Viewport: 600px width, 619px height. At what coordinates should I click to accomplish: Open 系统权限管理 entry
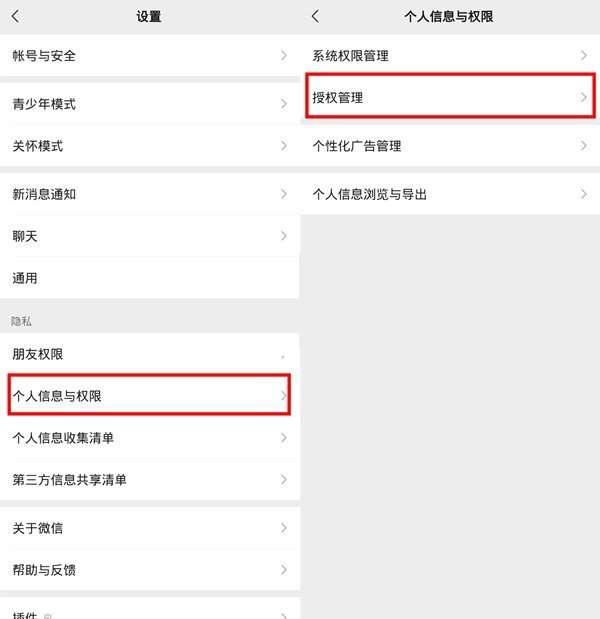click(450, 56)
